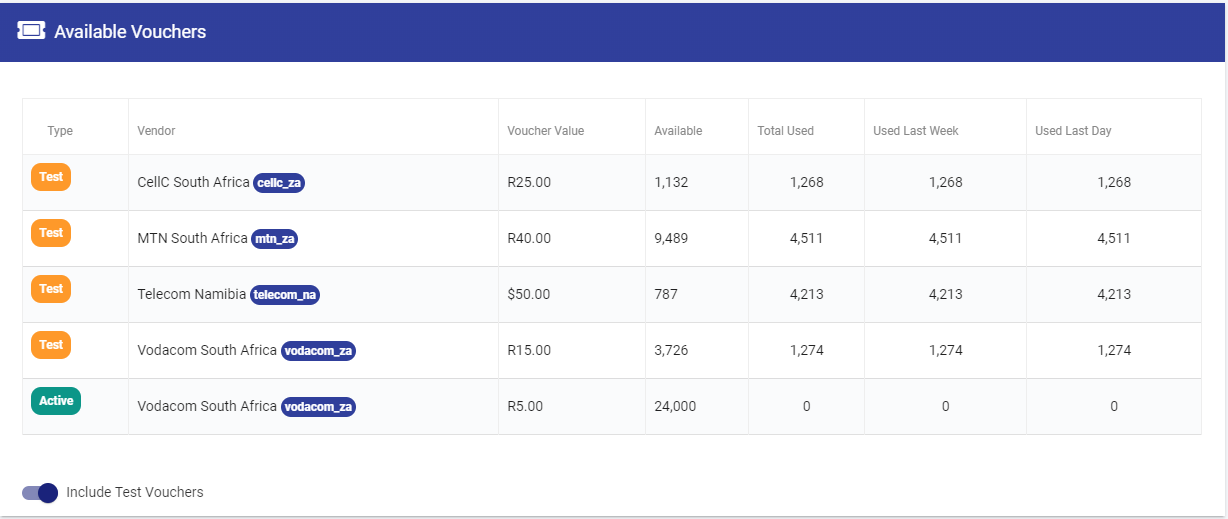Click the Include Test Vouchers label

pyautogui.click(x=135, y=492)
